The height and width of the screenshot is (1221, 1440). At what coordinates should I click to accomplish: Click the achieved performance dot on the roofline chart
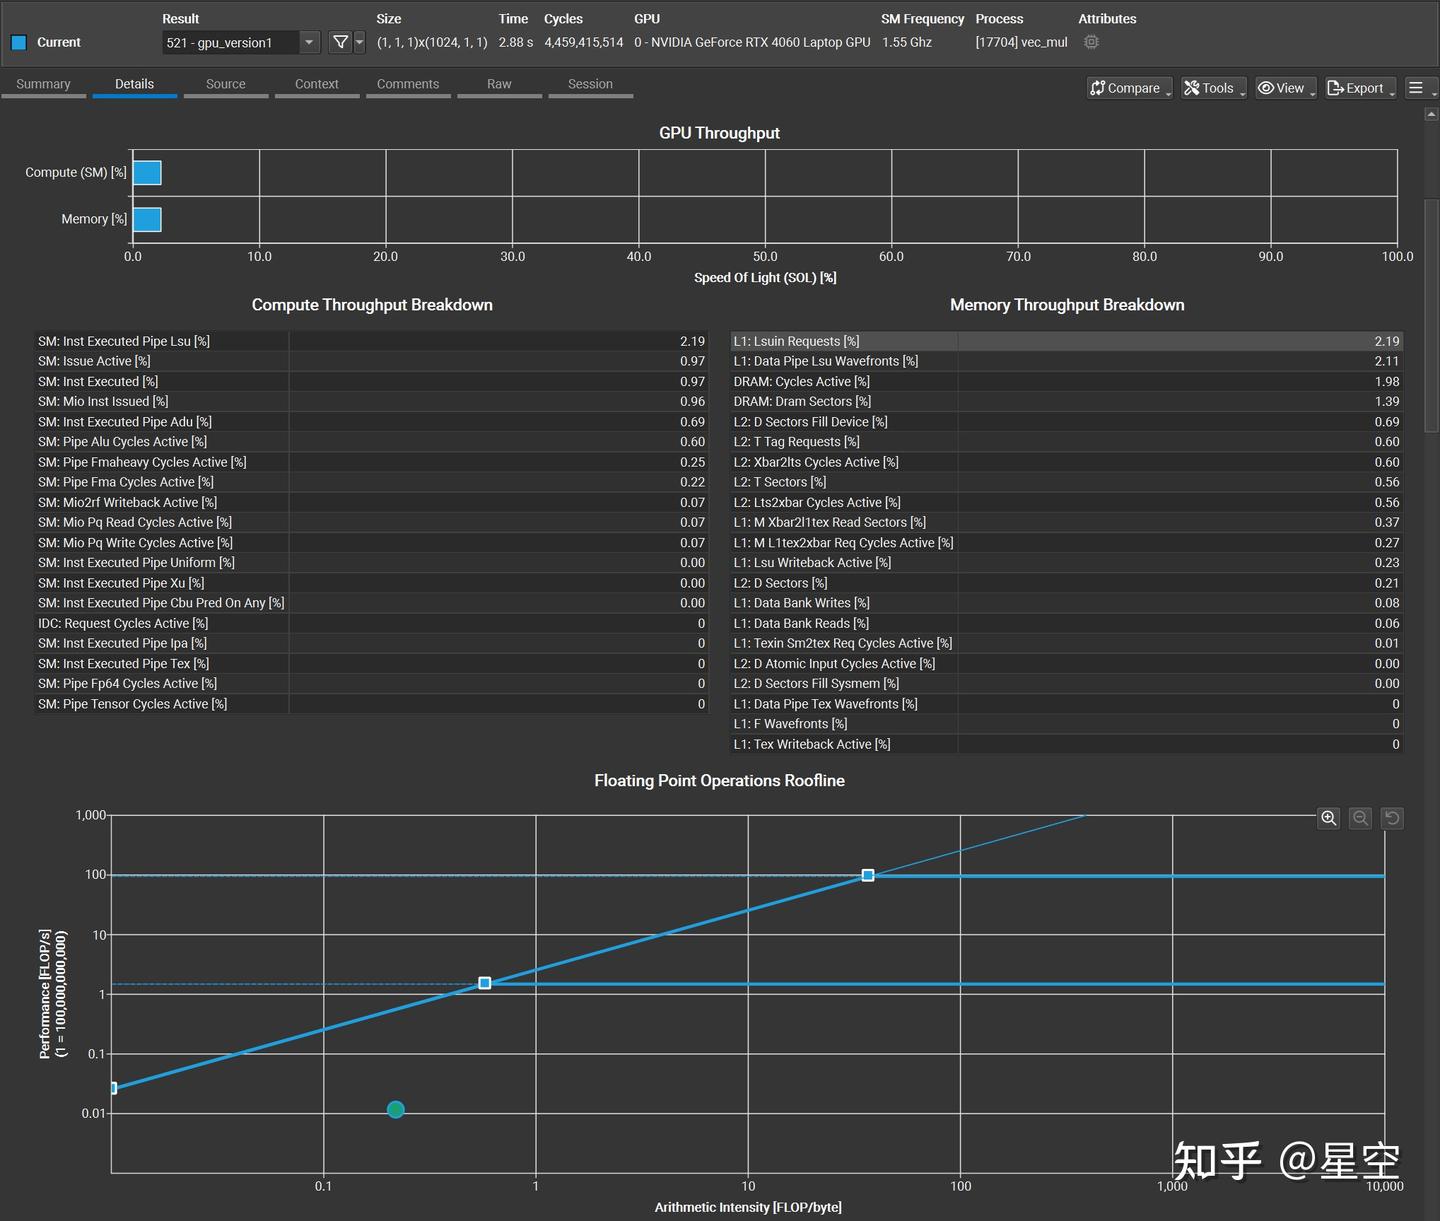pos(394,1109)
